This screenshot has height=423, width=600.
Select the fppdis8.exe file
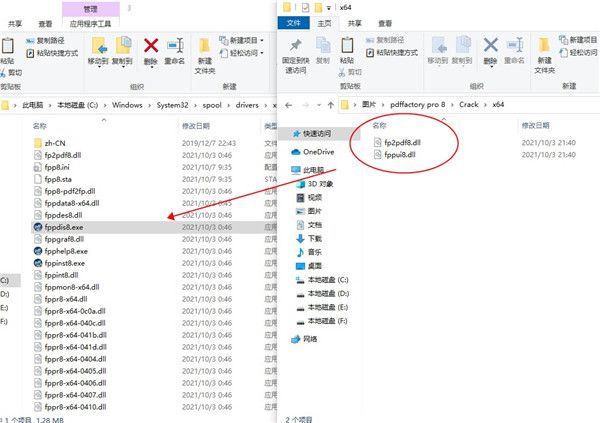66,227
